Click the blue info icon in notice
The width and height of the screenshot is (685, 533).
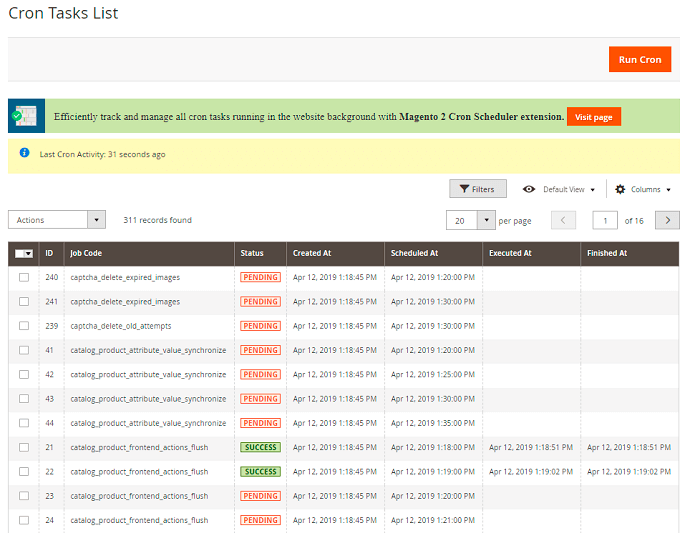point(24,154)
